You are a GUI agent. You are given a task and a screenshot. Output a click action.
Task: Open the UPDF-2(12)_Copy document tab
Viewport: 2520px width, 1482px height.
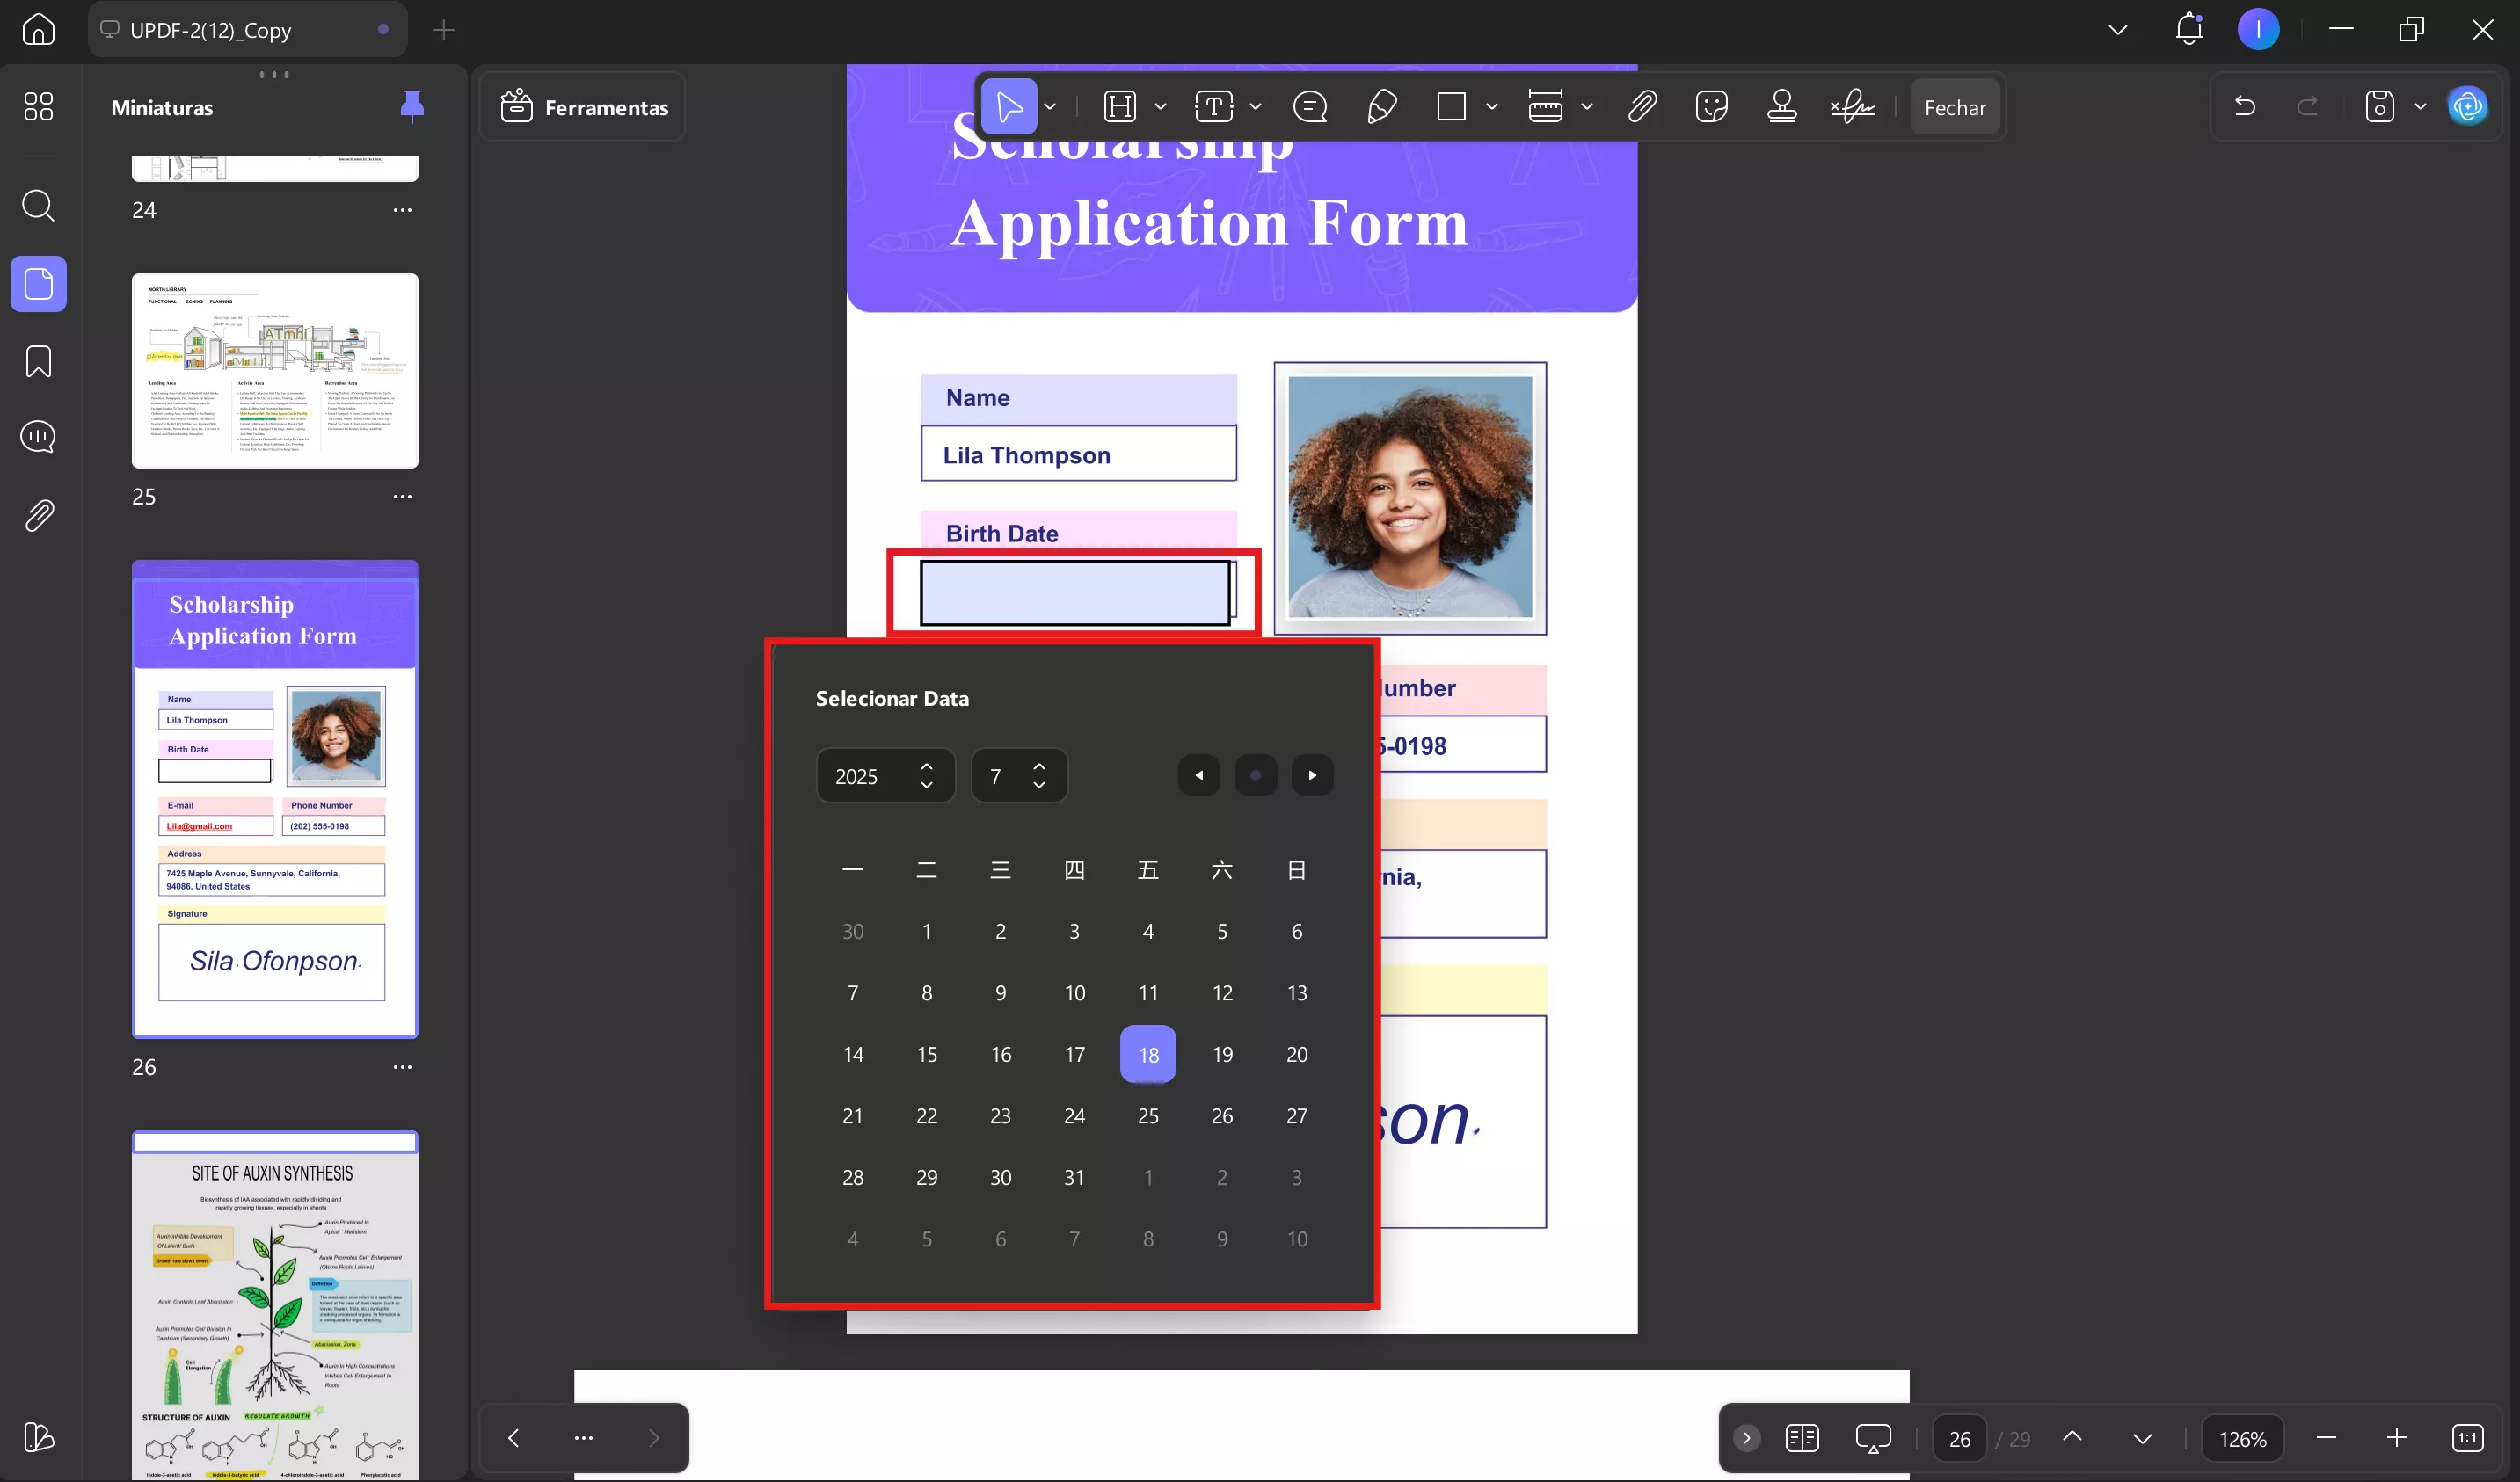pyautogui.click(x=210, y=30)
